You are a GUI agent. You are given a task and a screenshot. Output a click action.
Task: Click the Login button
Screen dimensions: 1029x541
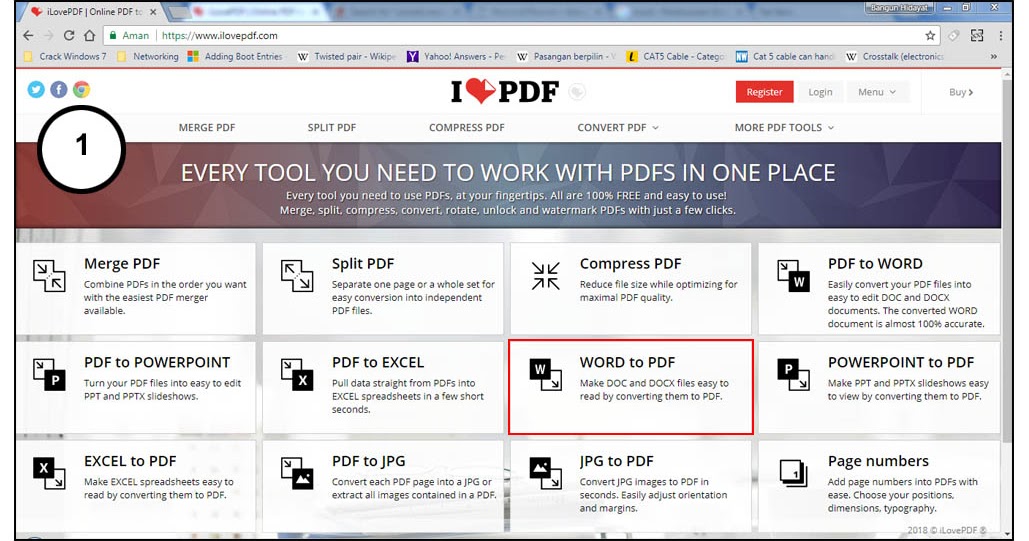pos(820,92)
